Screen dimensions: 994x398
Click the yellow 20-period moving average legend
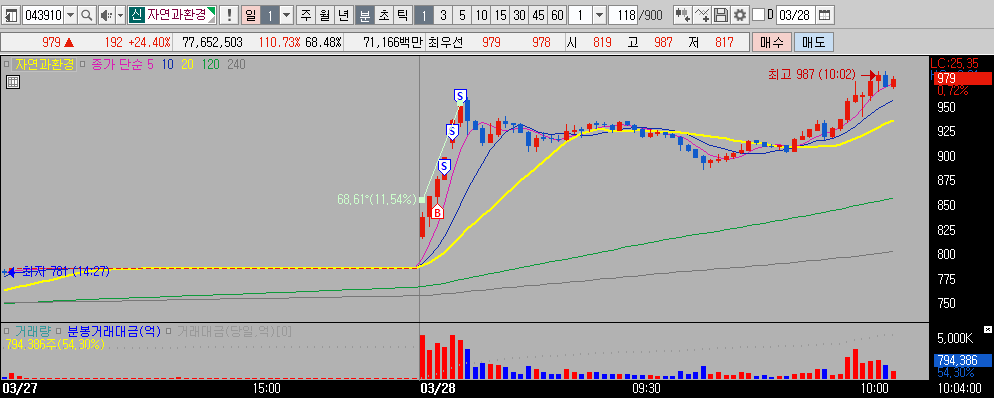[x=188, y=64]
